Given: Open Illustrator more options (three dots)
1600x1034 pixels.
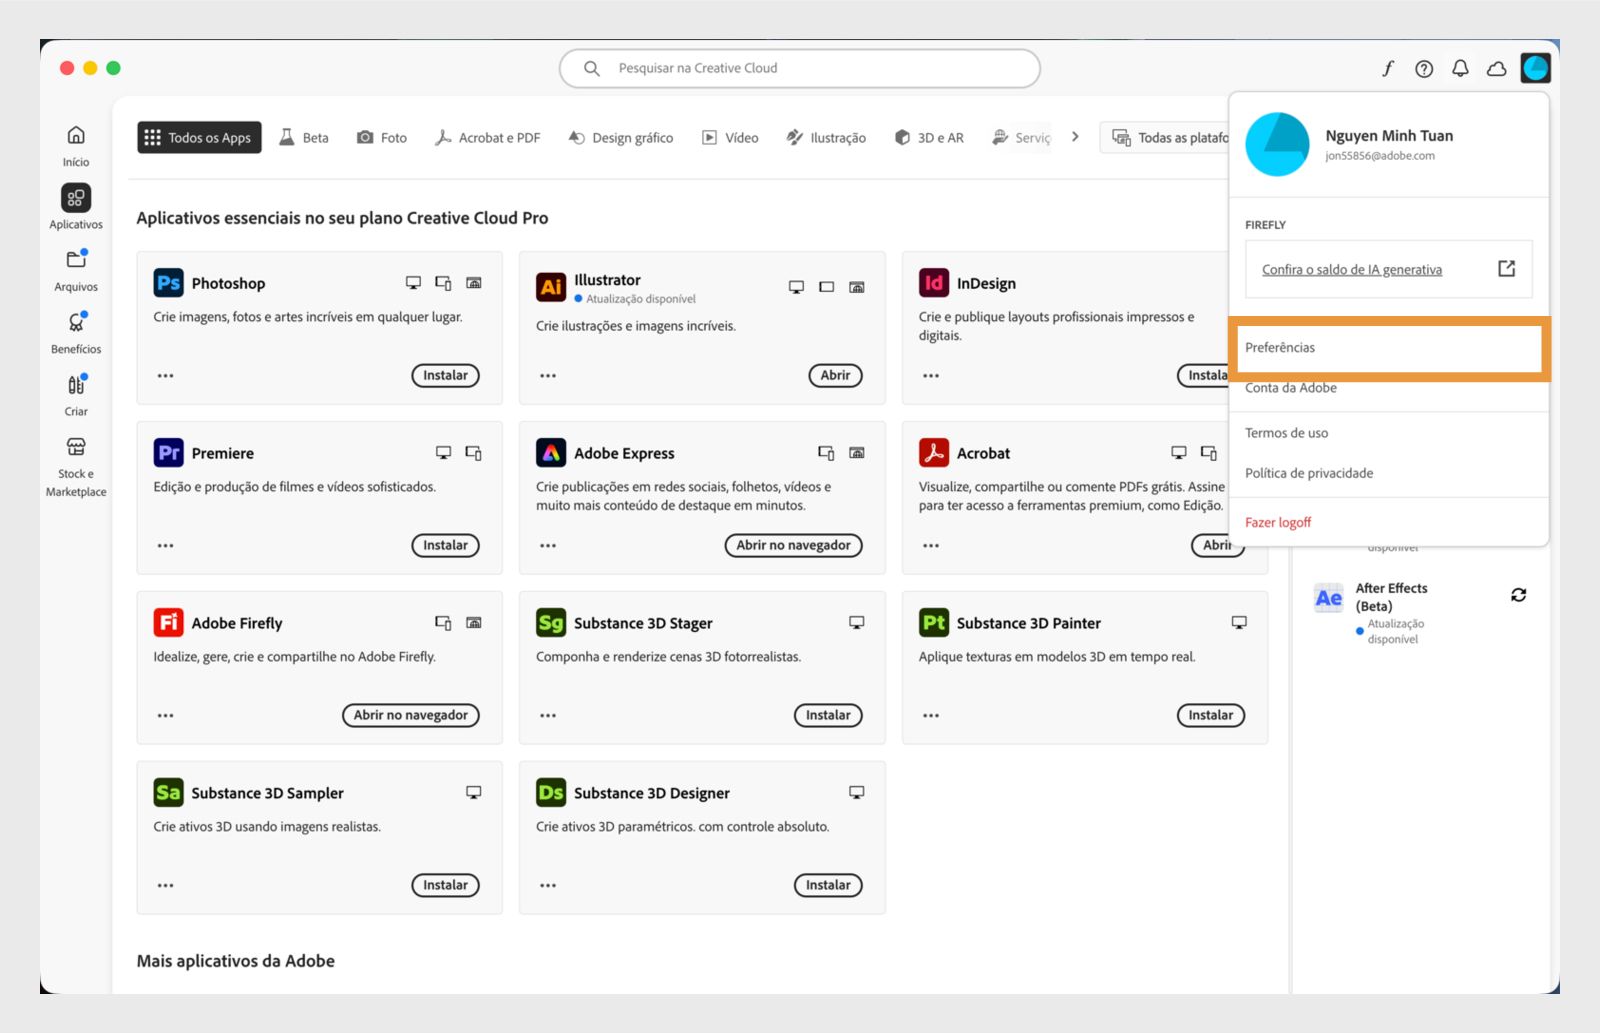Looking at the screenshot, I should 548,376.
